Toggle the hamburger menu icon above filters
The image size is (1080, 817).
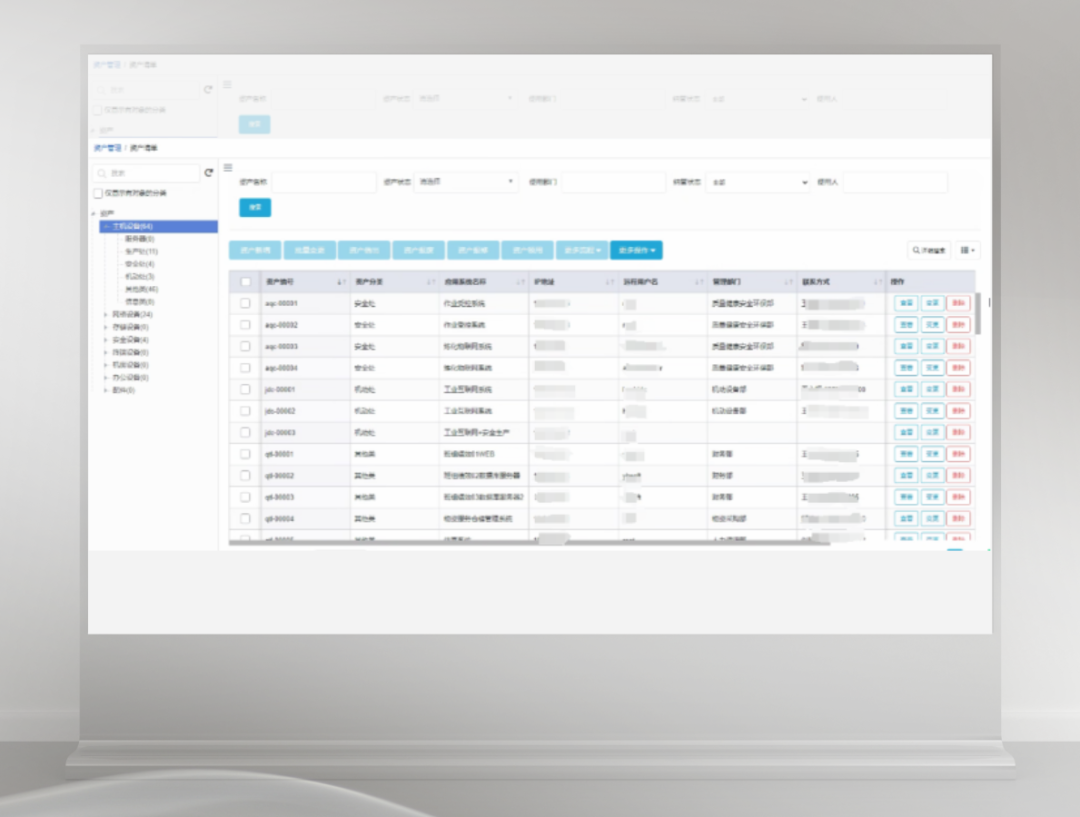(228, 167)
